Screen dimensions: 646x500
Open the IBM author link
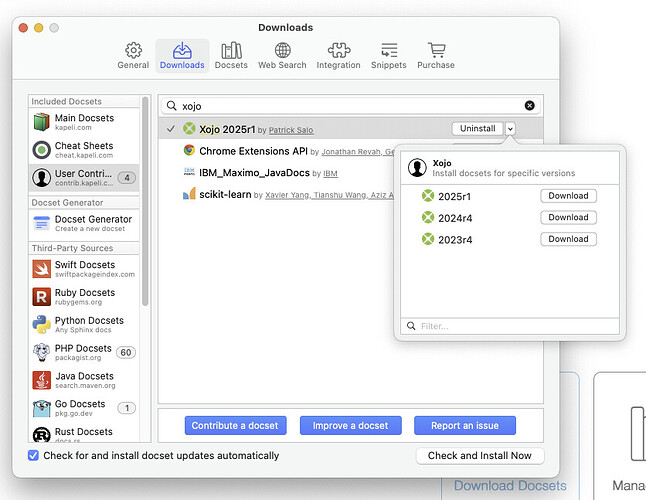pyautogui.click(x=330, y=173)
